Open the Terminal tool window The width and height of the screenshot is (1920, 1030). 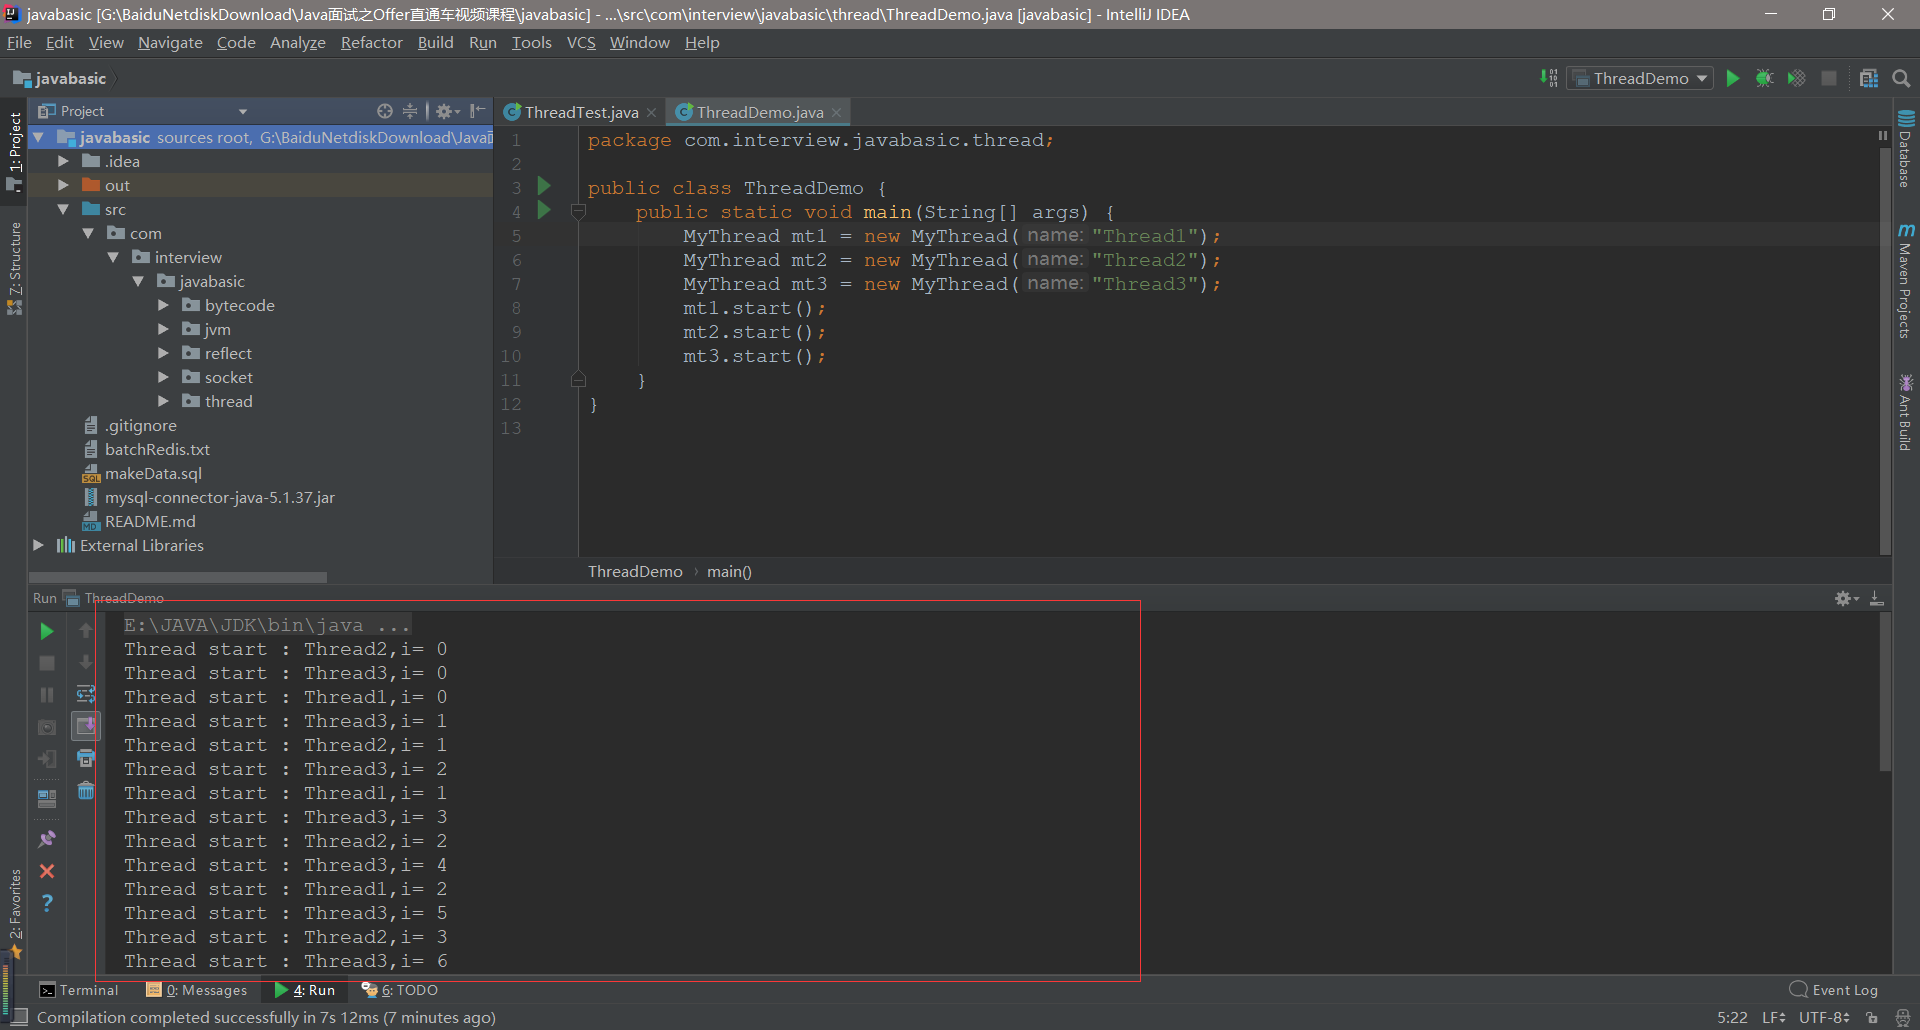[88, 990]
